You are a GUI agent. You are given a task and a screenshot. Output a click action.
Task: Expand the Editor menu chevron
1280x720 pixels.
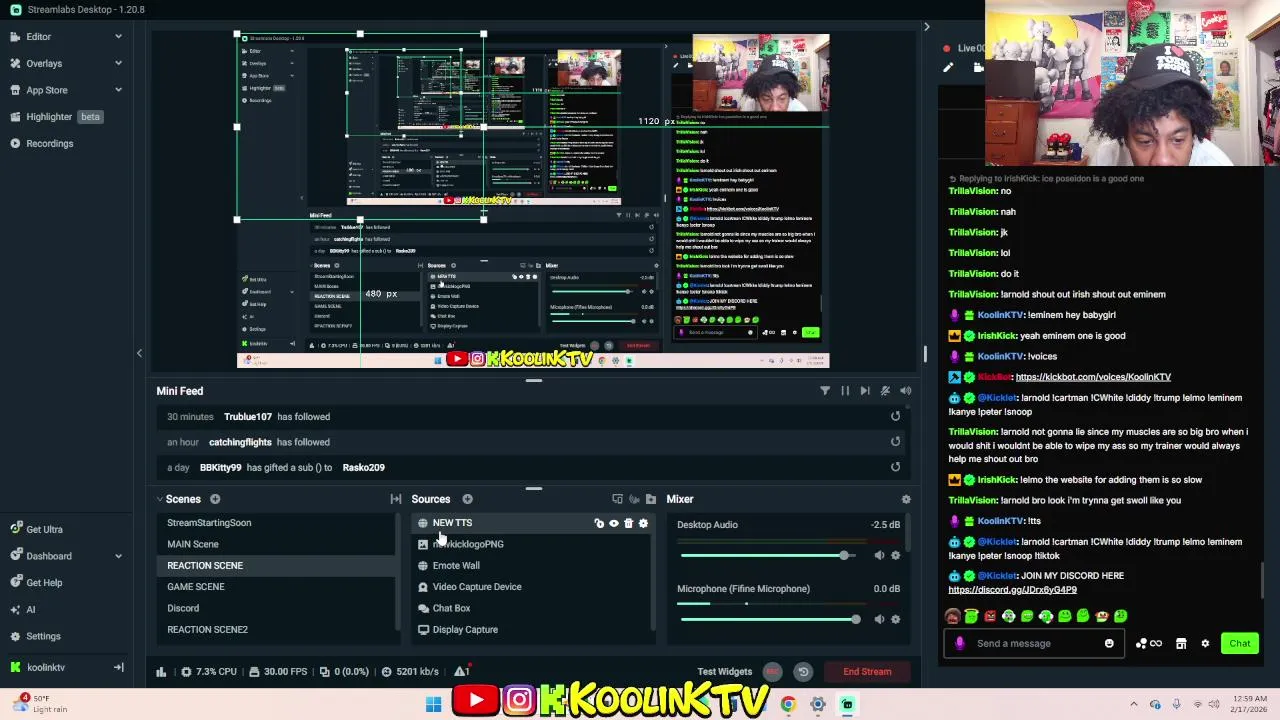tap(118, 37)
